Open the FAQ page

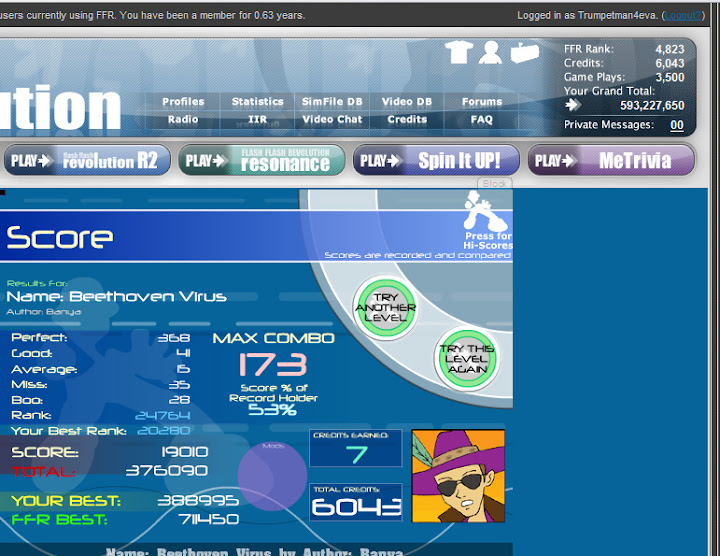click(482, 119)
